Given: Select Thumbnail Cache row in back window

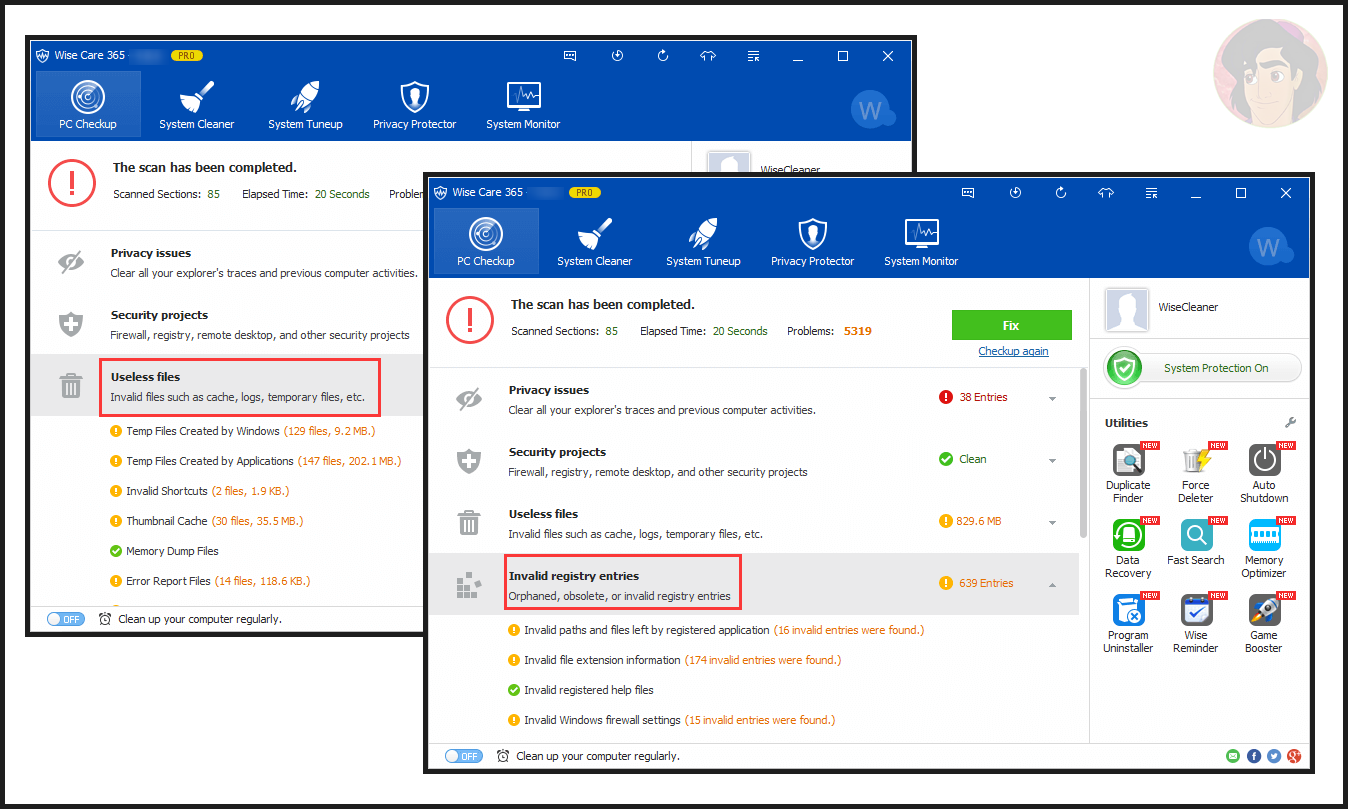Looking at the screenshot, I should (x=206, y=521).
